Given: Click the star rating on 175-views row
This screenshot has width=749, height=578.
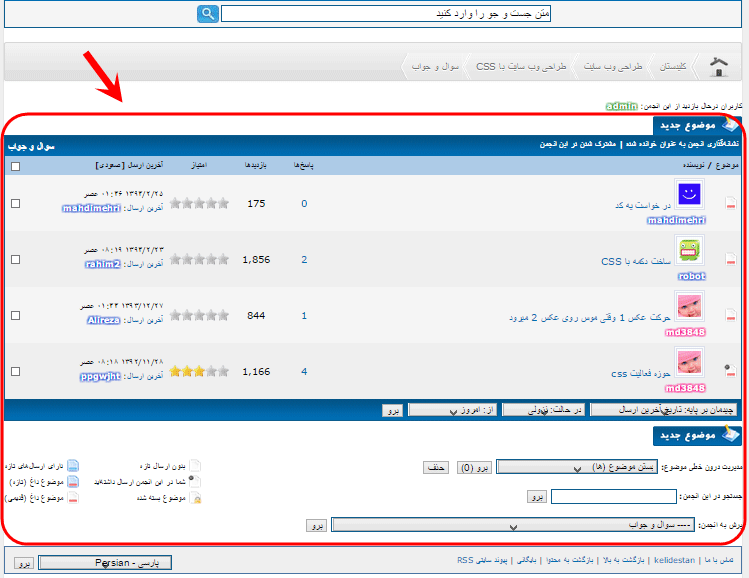Looking at the screenshot, I should click(199, 203).
